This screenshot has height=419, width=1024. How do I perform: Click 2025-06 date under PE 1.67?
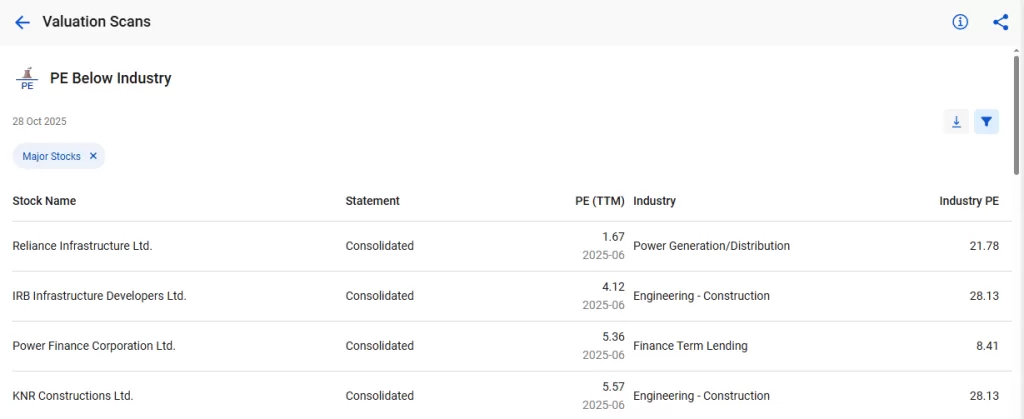[603, 255]
